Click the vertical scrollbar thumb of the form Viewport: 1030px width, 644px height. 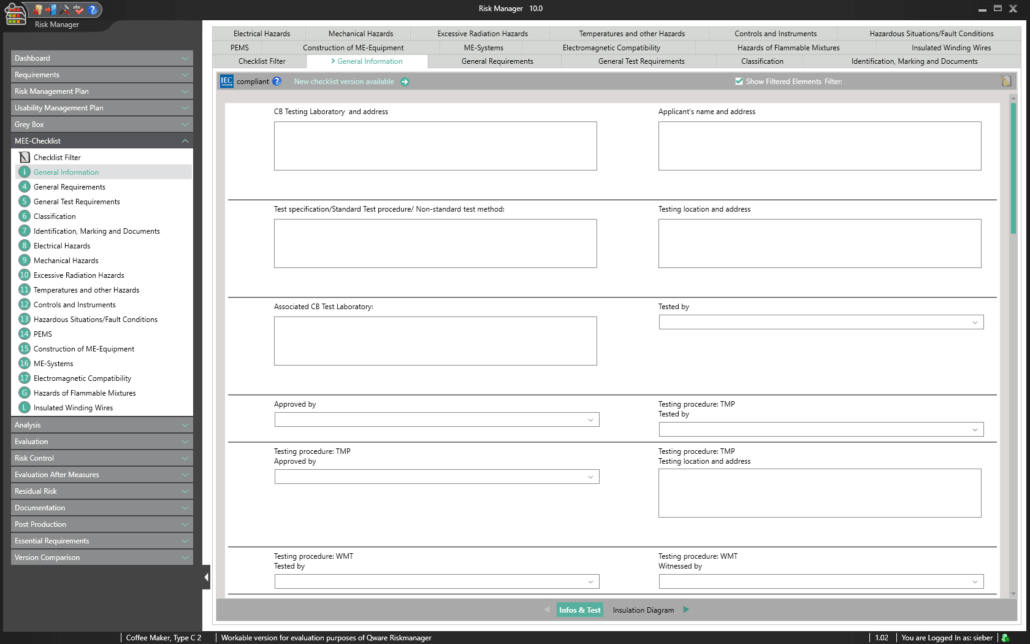[1013, 168]
